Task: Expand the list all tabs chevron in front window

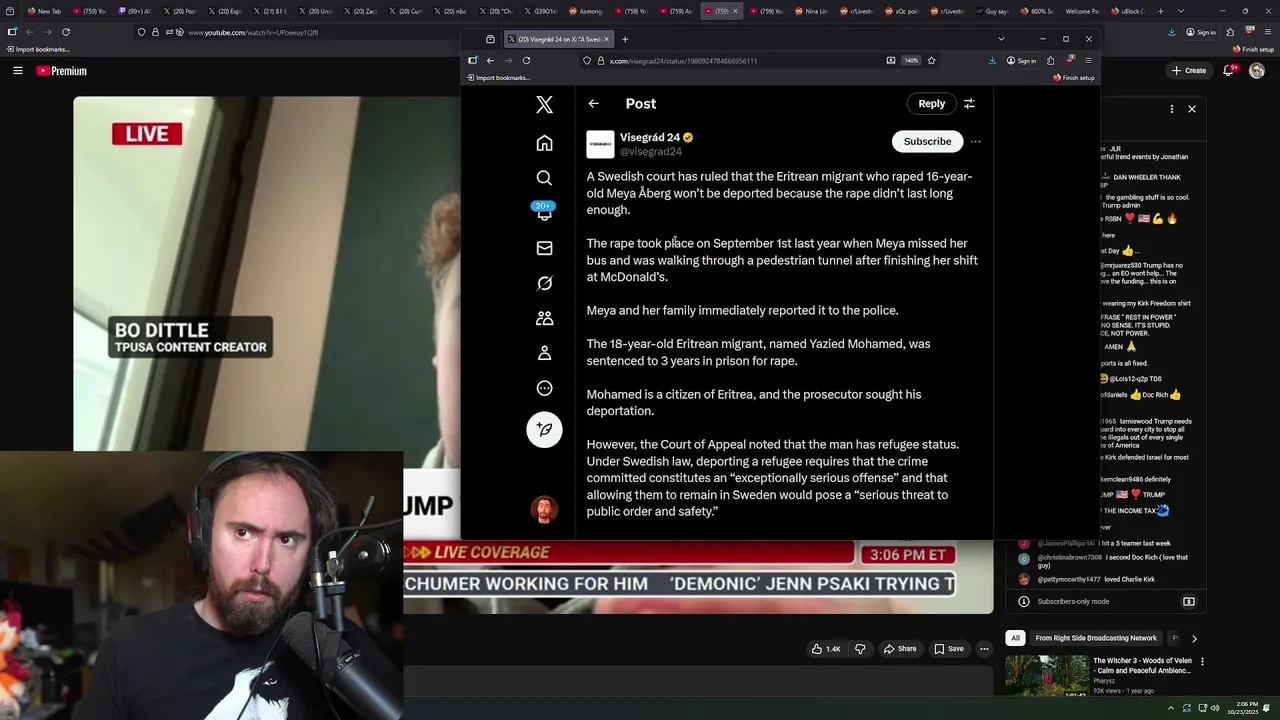Action: [x=1001, y=39]
